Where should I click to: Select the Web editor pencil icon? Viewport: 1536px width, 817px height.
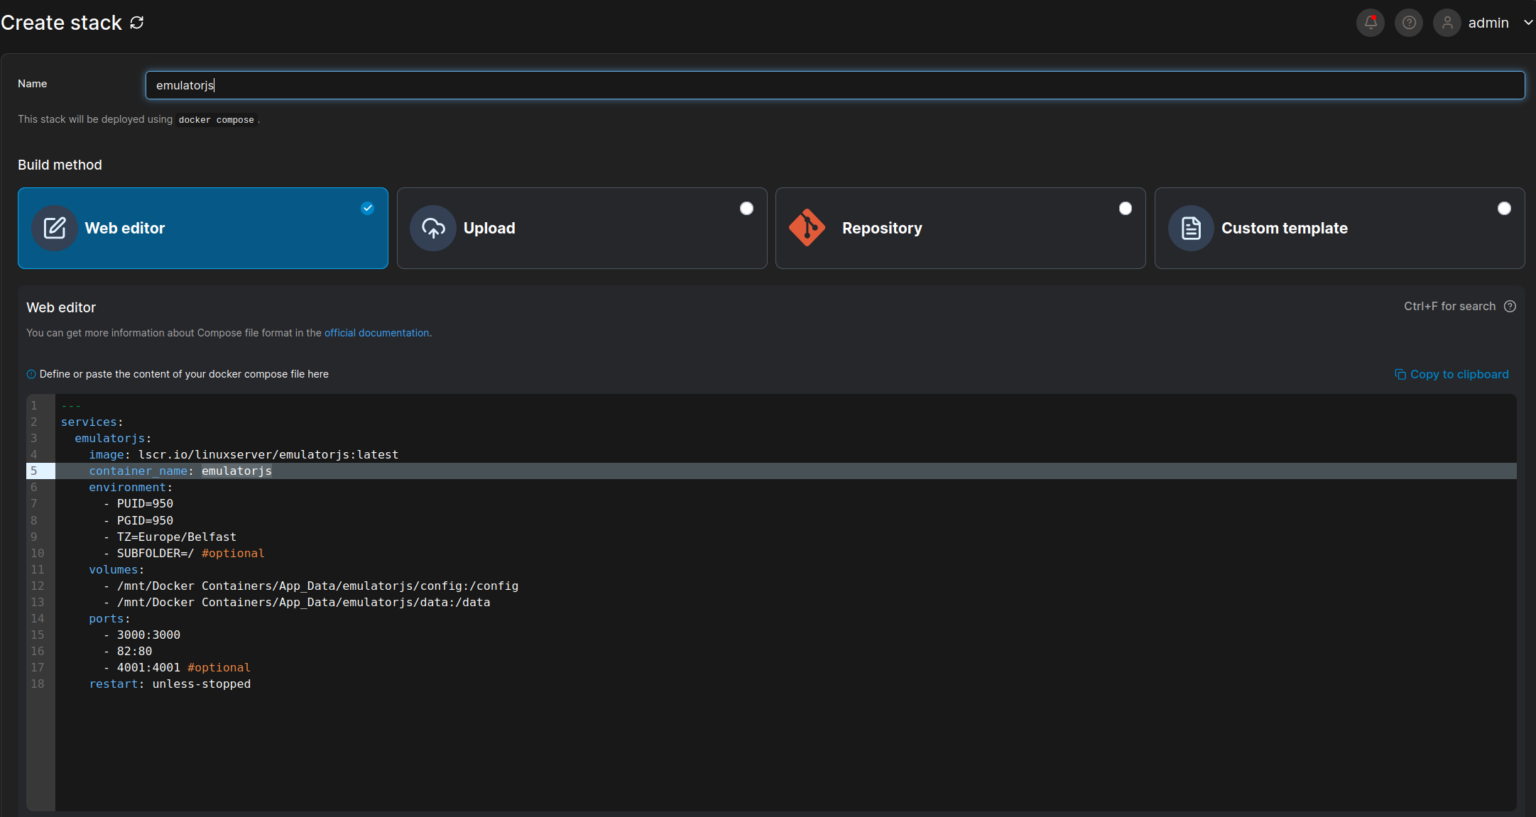pos(54,228)
